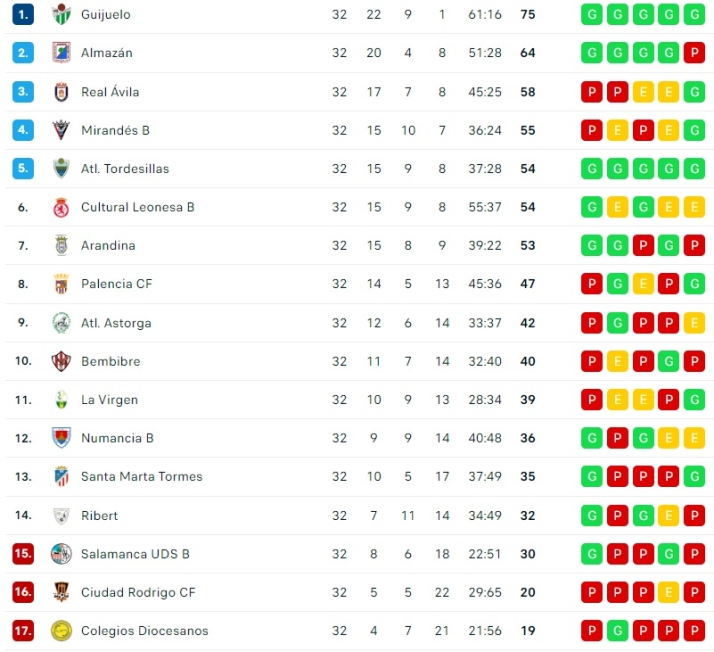
Task: Open the Atl. Tordesillas team link
Action: [x=125, y=169]
